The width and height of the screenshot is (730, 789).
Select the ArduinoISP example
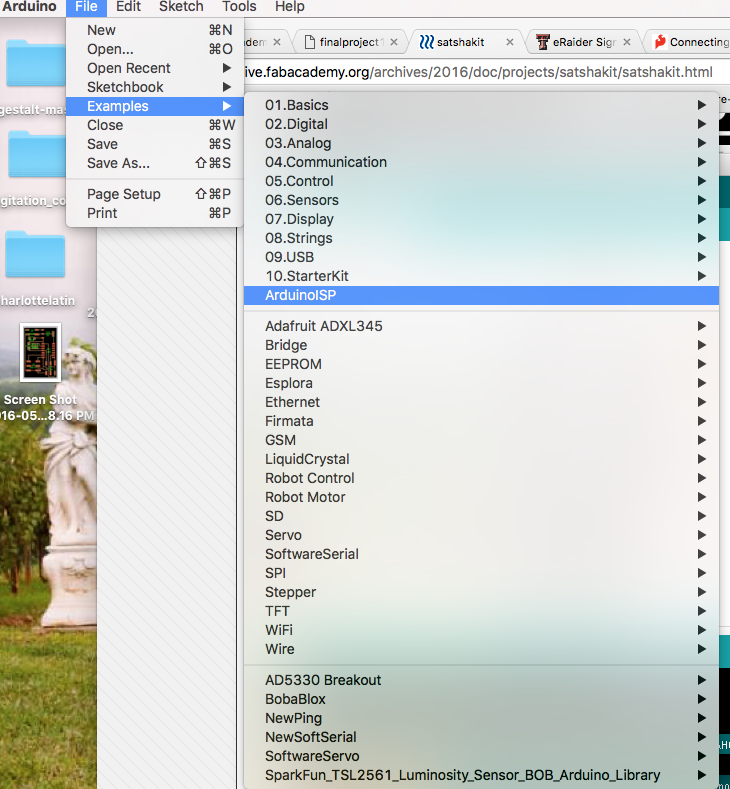481,295
